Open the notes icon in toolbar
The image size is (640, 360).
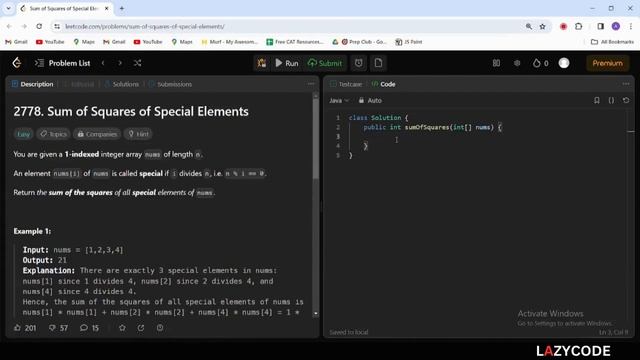pos(378,63)
